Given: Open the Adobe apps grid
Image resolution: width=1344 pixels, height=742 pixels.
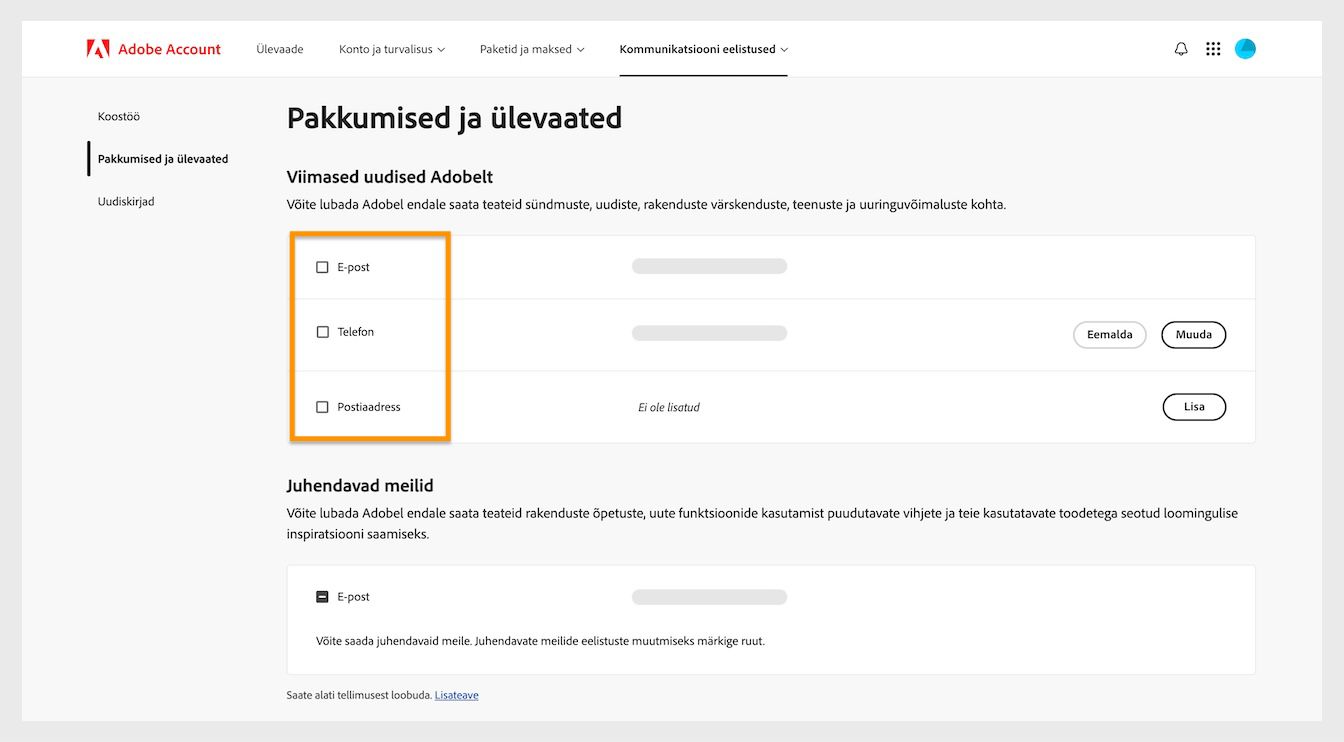Looking at the screenshot, I should click(x=1213, y=48).
